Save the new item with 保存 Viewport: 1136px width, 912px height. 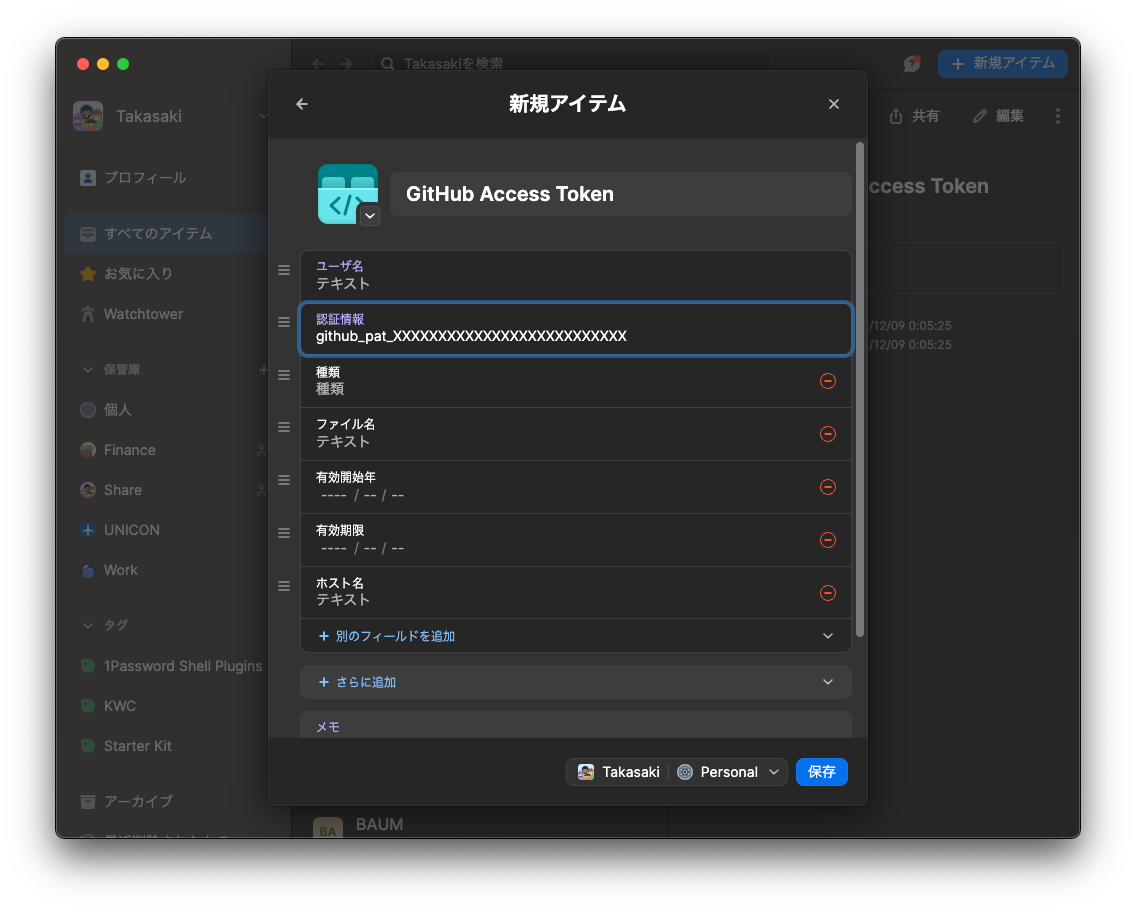coord(822,772)
